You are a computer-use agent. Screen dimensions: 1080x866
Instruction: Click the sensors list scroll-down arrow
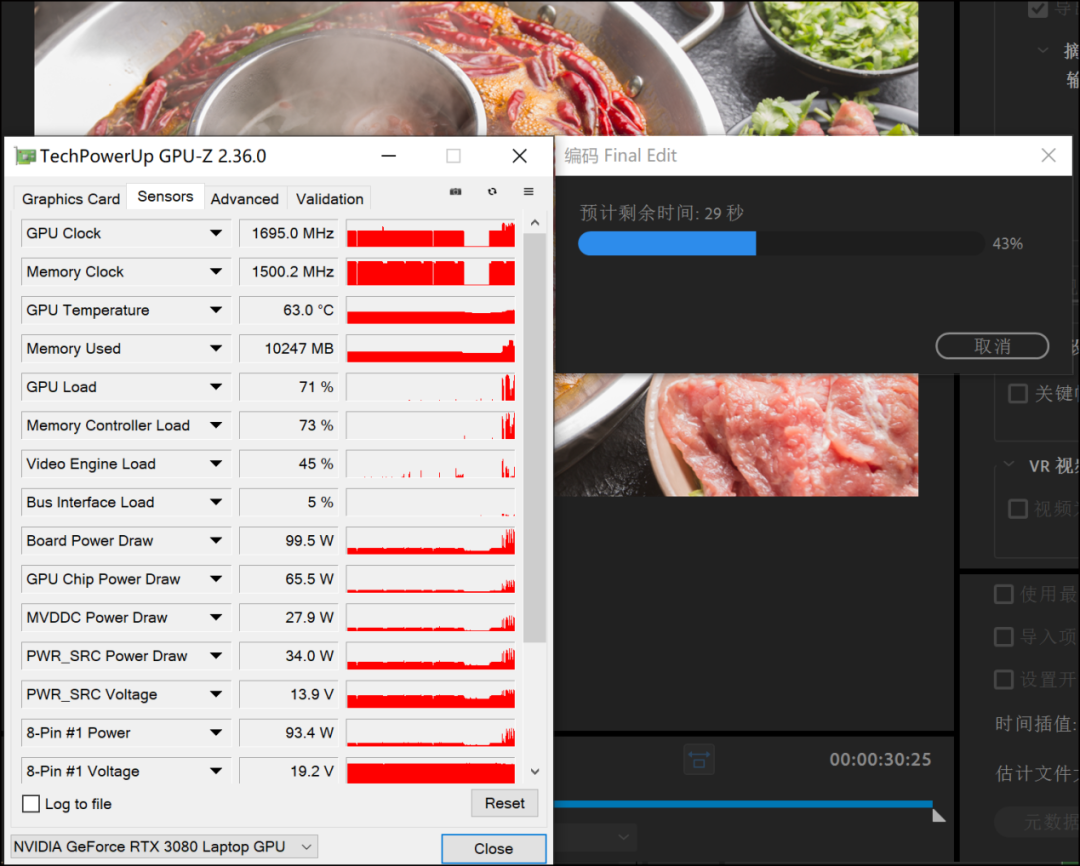[x=534, y=772]
